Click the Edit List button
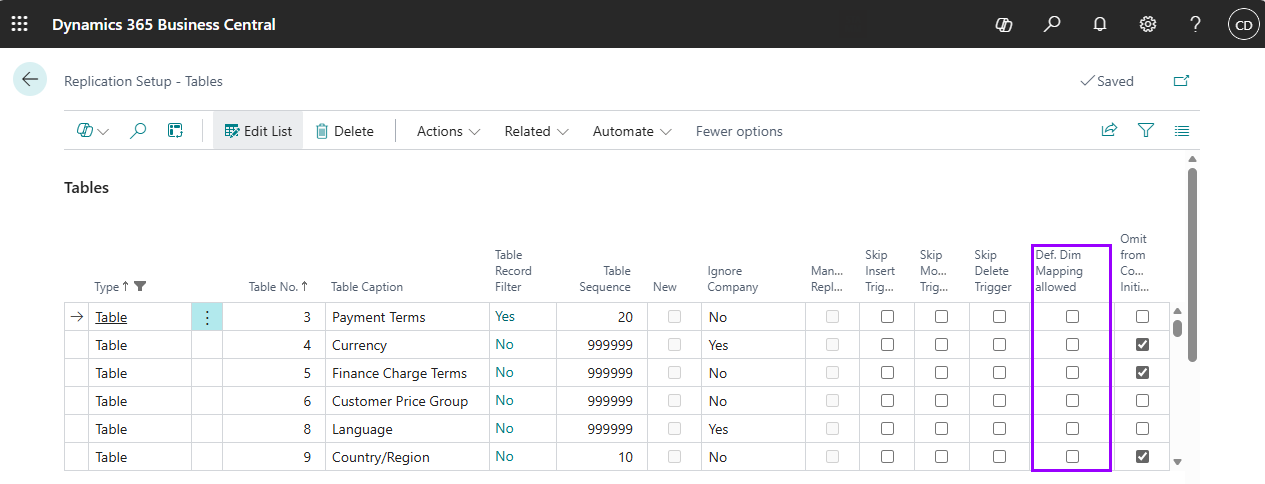Image resolution: width=1265 pixels, height=484 pixels. pos(258,131)
